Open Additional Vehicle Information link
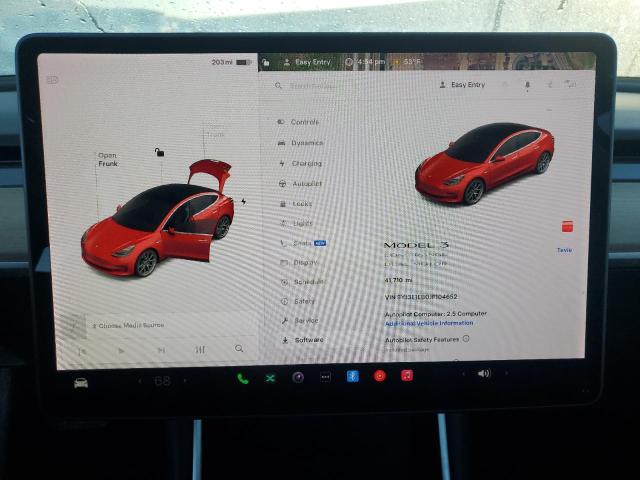This screenshot has width=640, height=480. coord(429,323)
